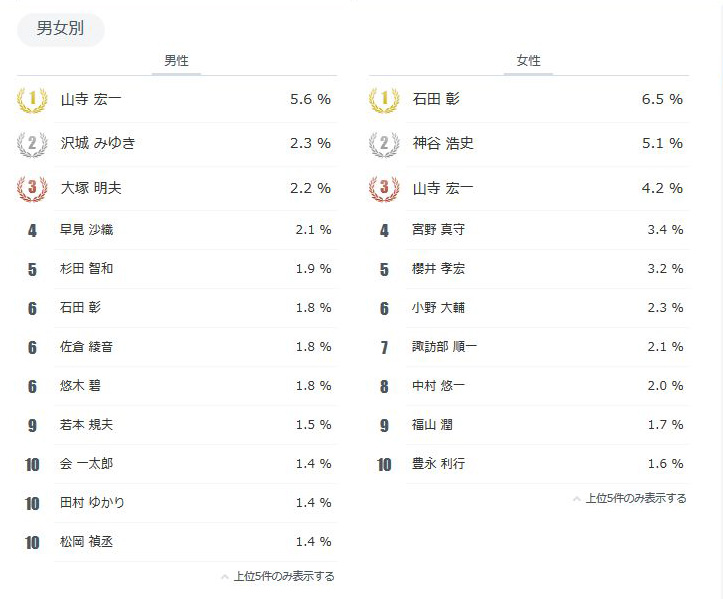Select 沢城 みゆき in the 男性 list
This screenshot has width=723, height=599.
pos(98,143)
